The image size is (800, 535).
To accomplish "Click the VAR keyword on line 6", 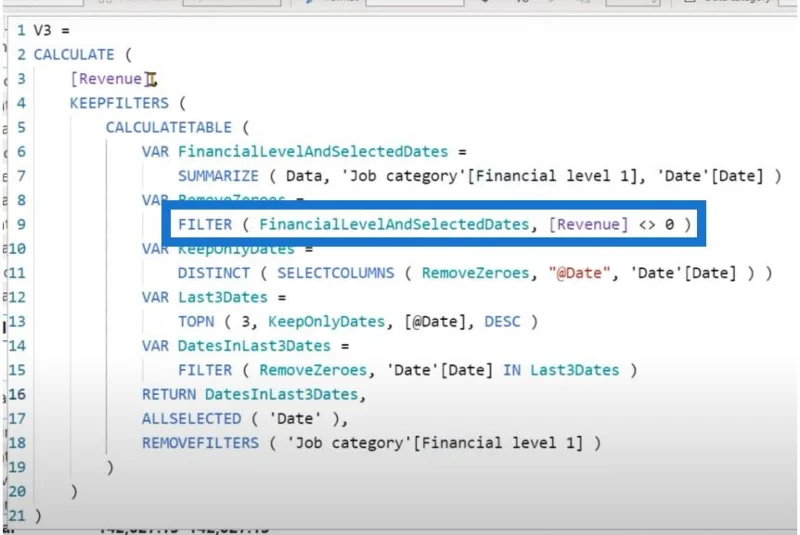I will coord(155,151).
